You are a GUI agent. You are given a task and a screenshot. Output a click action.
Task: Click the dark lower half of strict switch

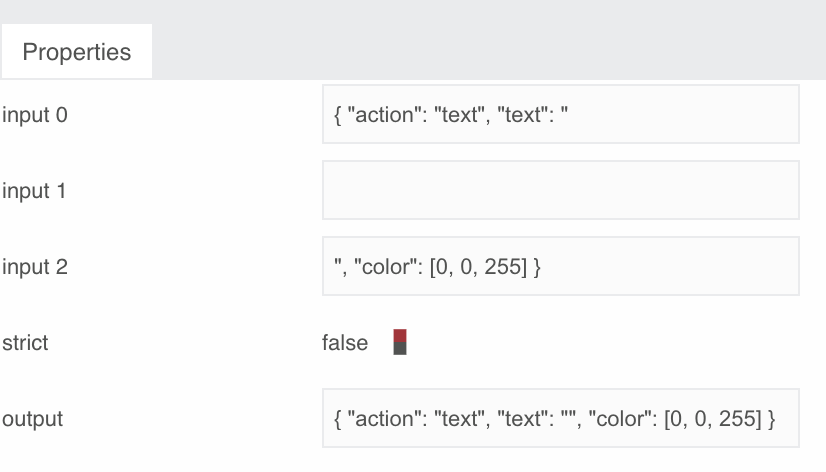coord(400,349)
